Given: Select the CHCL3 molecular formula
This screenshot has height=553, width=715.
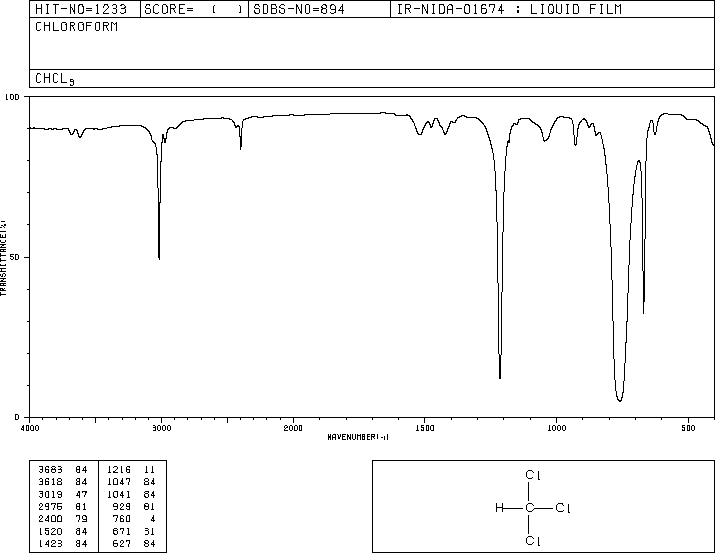Looking at the screenshot, I should point(55,79).
